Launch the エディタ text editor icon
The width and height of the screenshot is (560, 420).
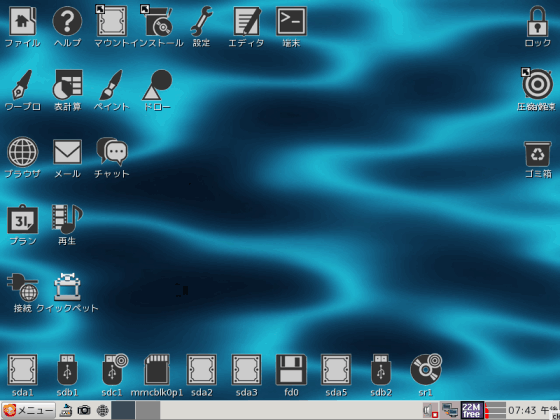pyautogui.click(x=246, y=21)
